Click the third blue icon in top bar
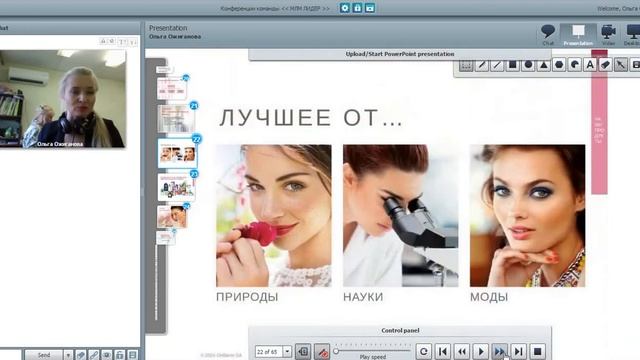640x360 pixels. tap(370, 8)
